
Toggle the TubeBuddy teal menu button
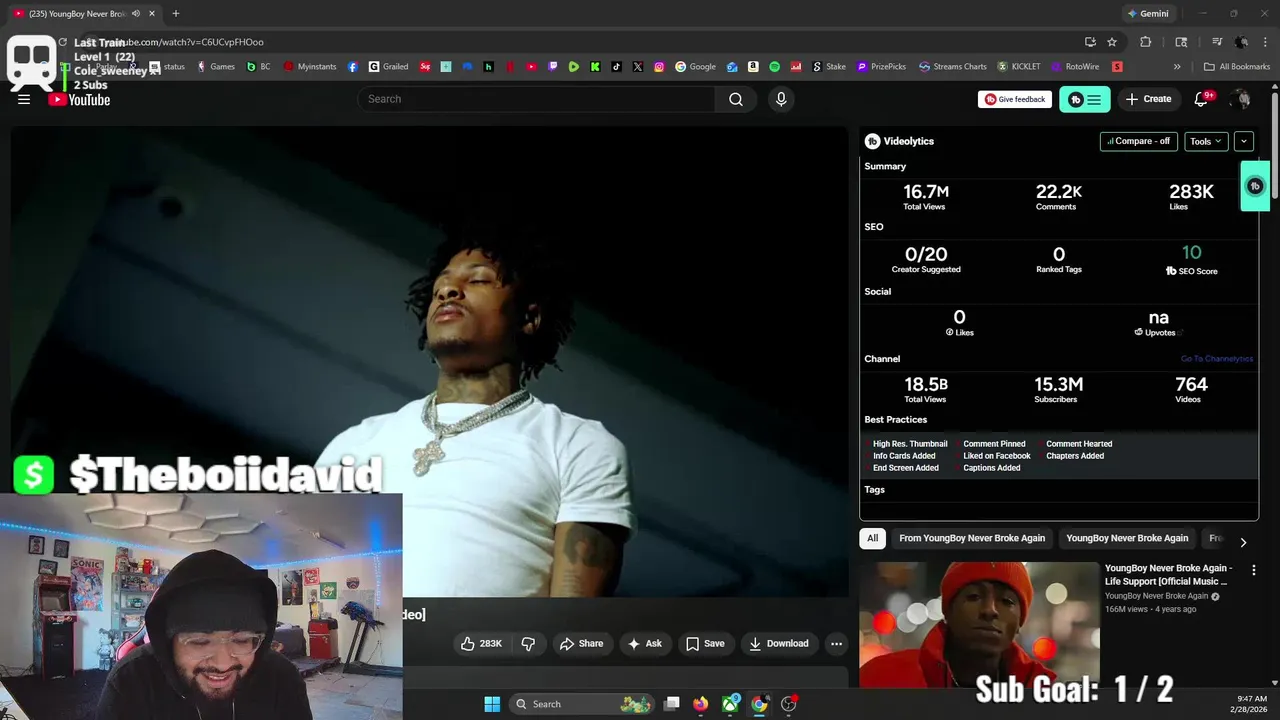pyautogui.click(x=1085, y=99)
